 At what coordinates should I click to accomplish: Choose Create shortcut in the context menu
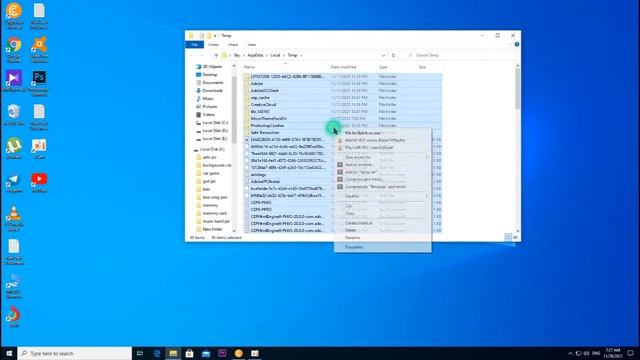point(382,223)
